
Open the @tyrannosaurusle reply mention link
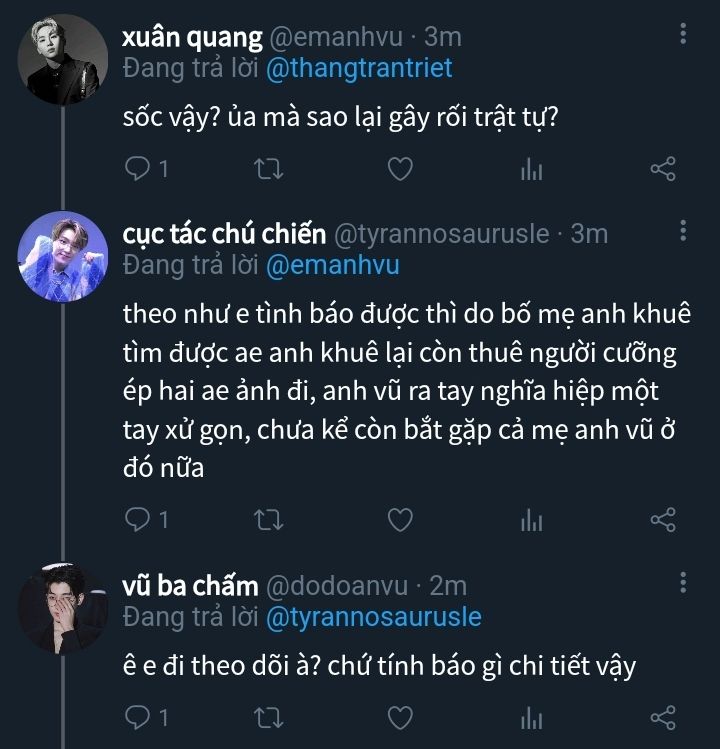tap(373, 616)
